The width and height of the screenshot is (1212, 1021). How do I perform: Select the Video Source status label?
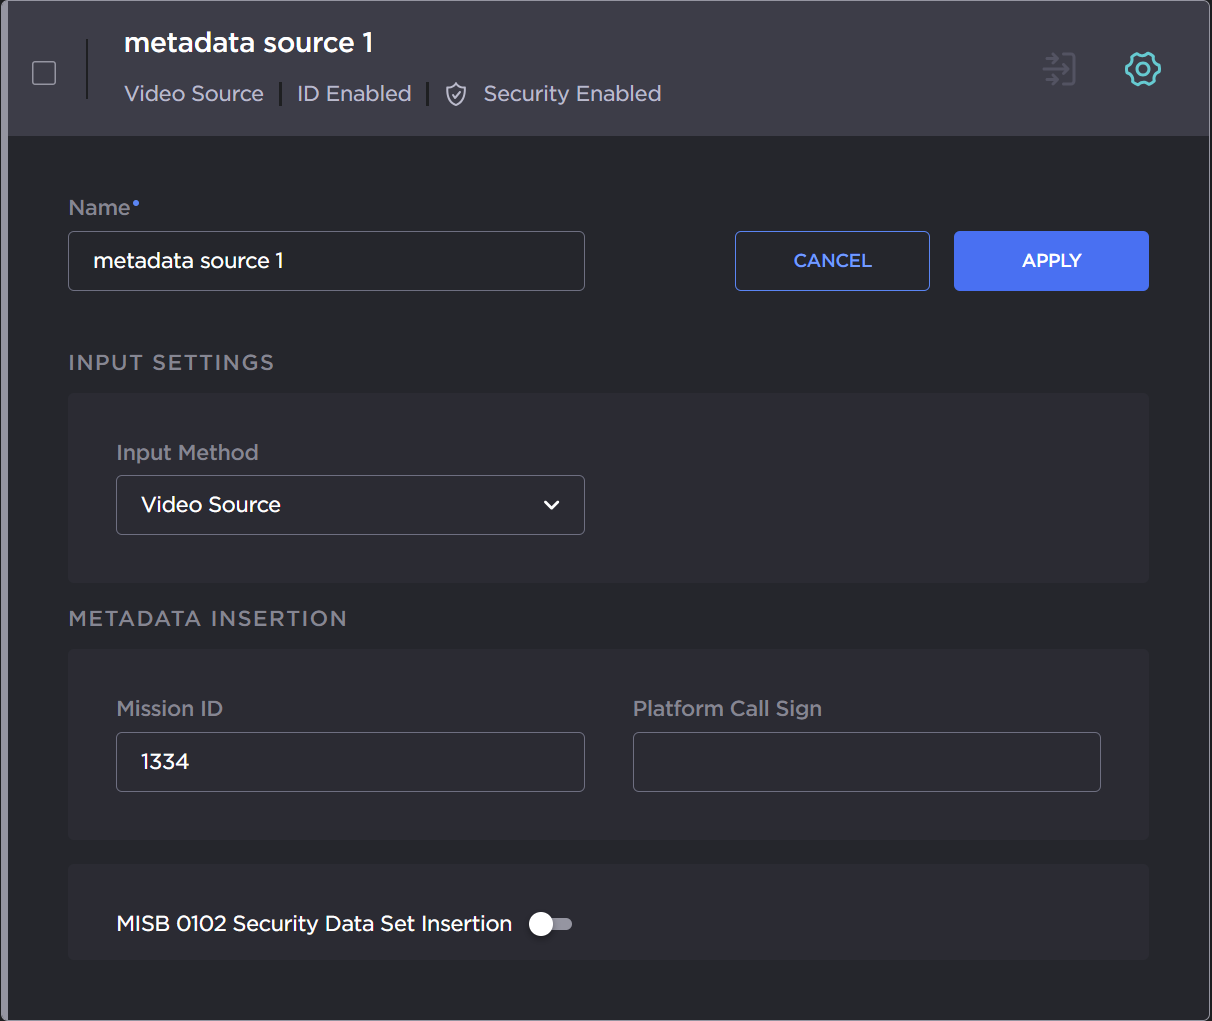tap(194, 94)
